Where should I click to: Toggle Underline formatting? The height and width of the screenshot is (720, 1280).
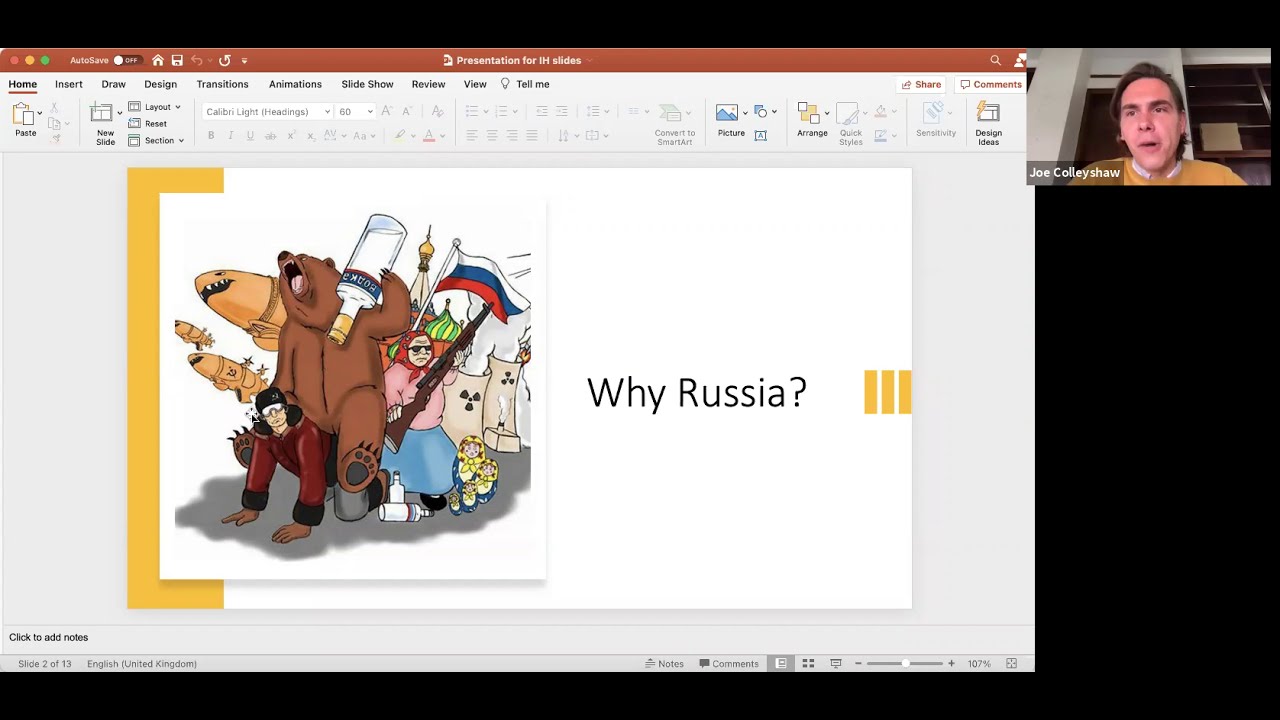(250, 136)
